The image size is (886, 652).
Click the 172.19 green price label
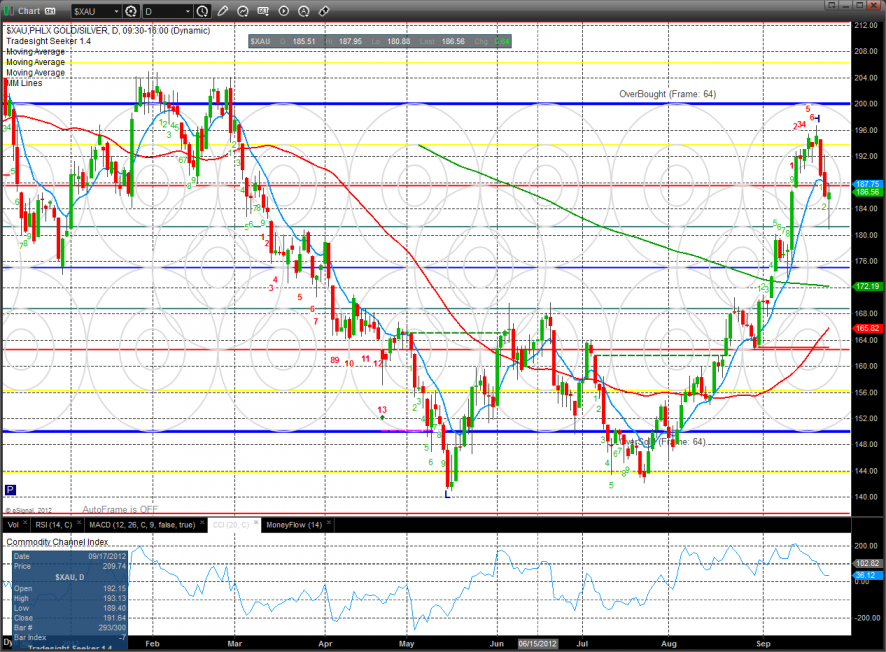[x=867, y=286]
